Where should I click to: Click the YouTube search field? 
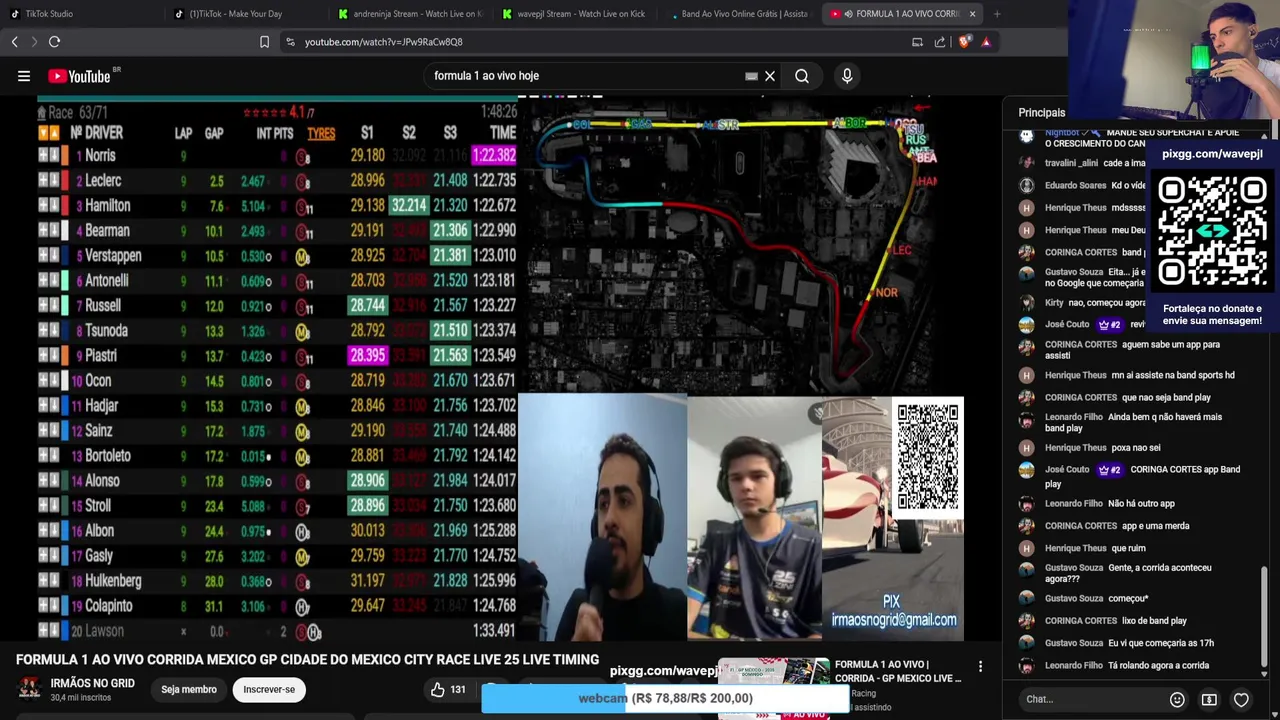[x=585, y=76]
